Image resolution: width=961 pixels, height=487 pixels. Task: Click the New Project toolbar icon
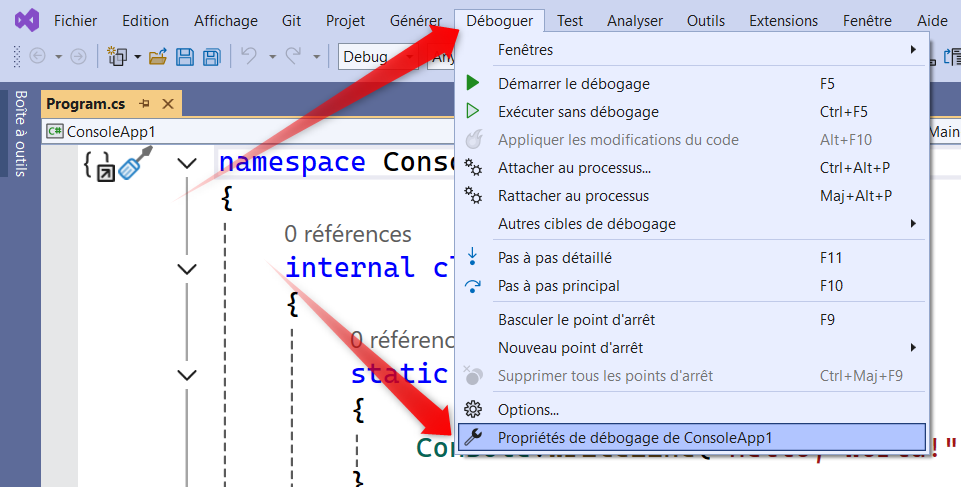pyautogui.click(x=117, y=57)
